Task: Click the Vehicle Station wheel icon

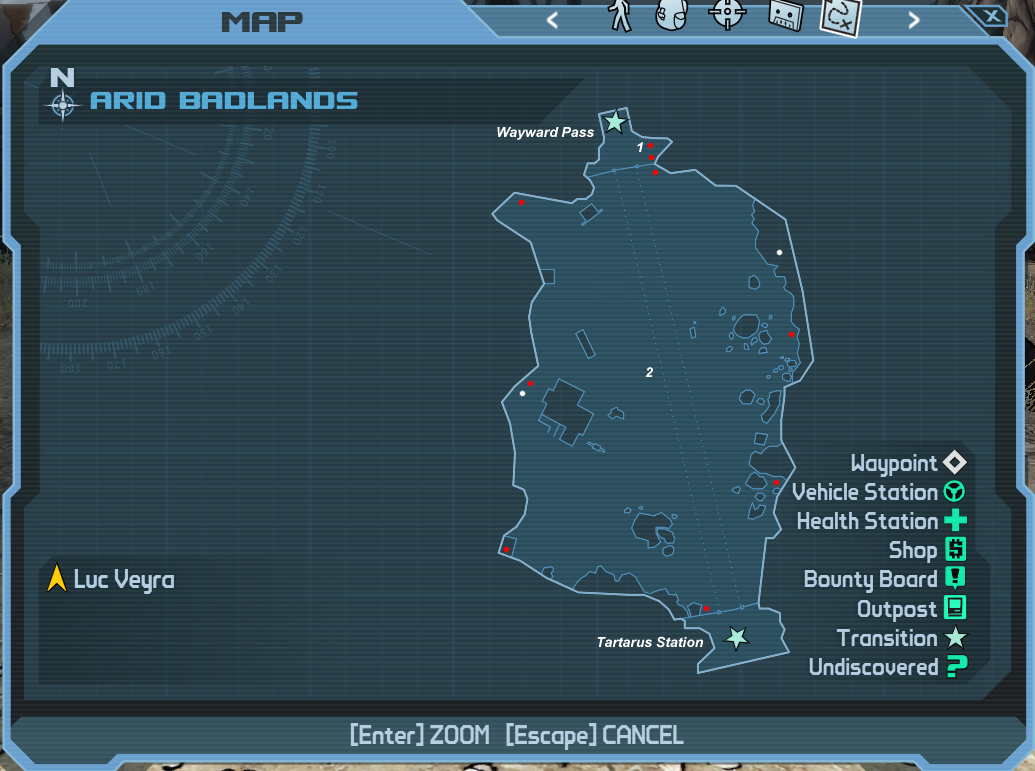Action: point(955,492)
